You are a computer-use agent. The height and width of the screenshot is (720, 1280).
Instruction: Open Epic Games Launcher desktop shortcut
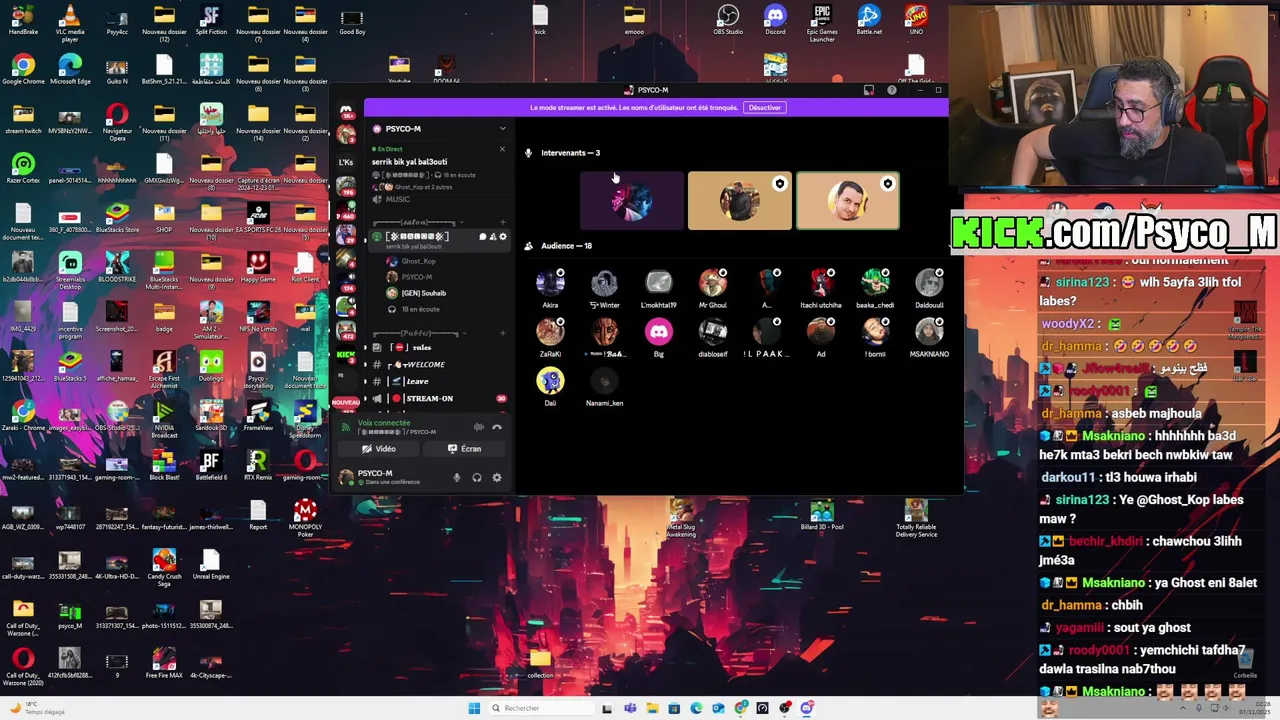point(822,22)
